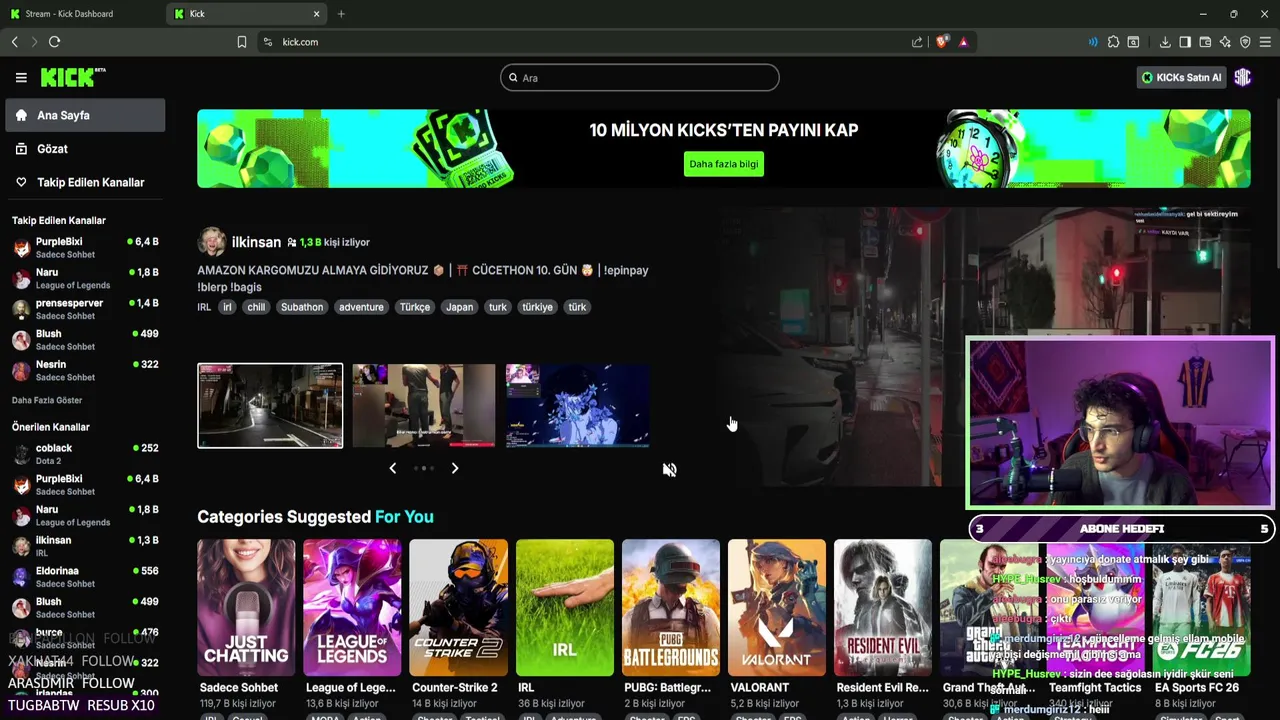Close the active Kick browser tab
The image size is (1280, 720).
[317, 14]
